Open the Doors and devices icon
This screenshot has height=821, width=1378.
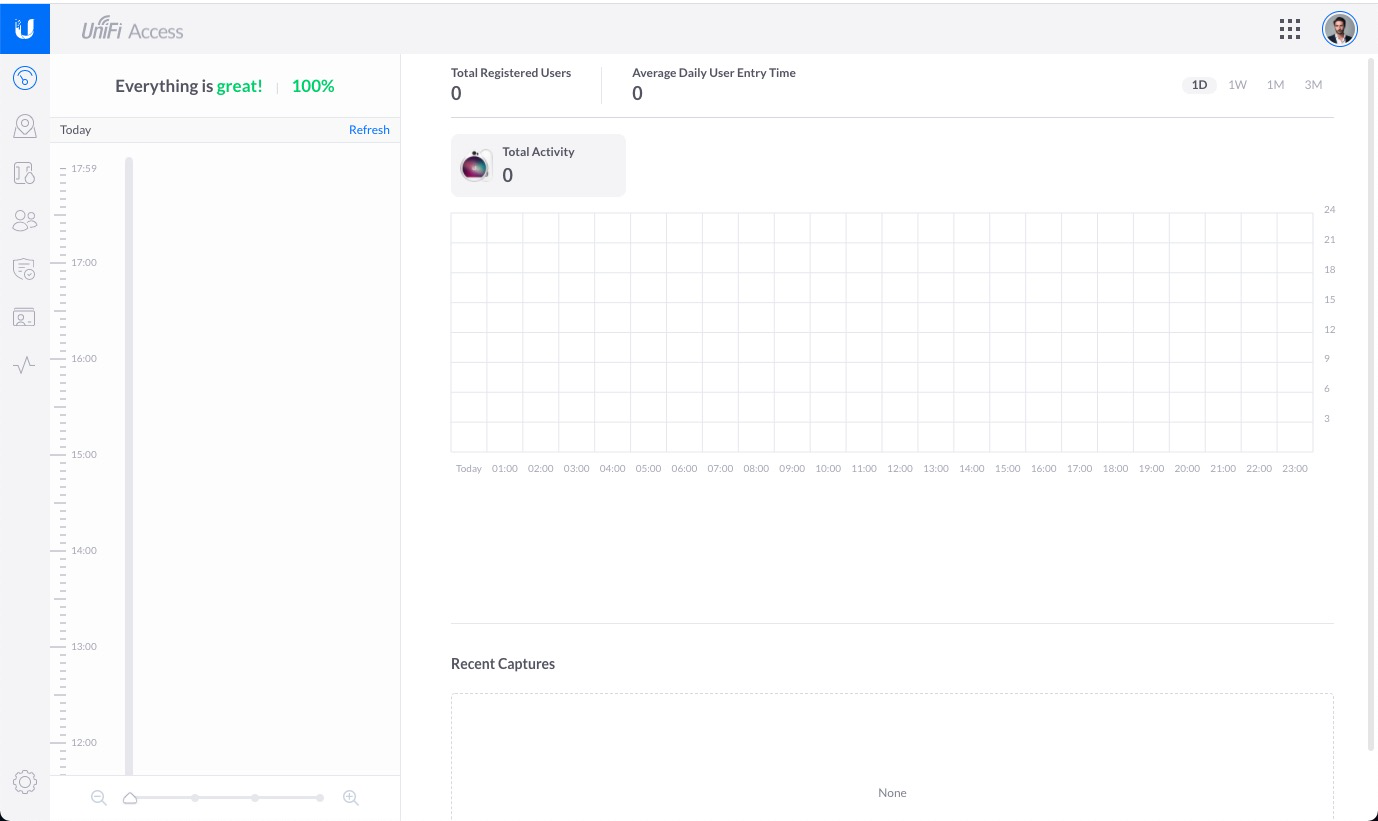(25, 173)
